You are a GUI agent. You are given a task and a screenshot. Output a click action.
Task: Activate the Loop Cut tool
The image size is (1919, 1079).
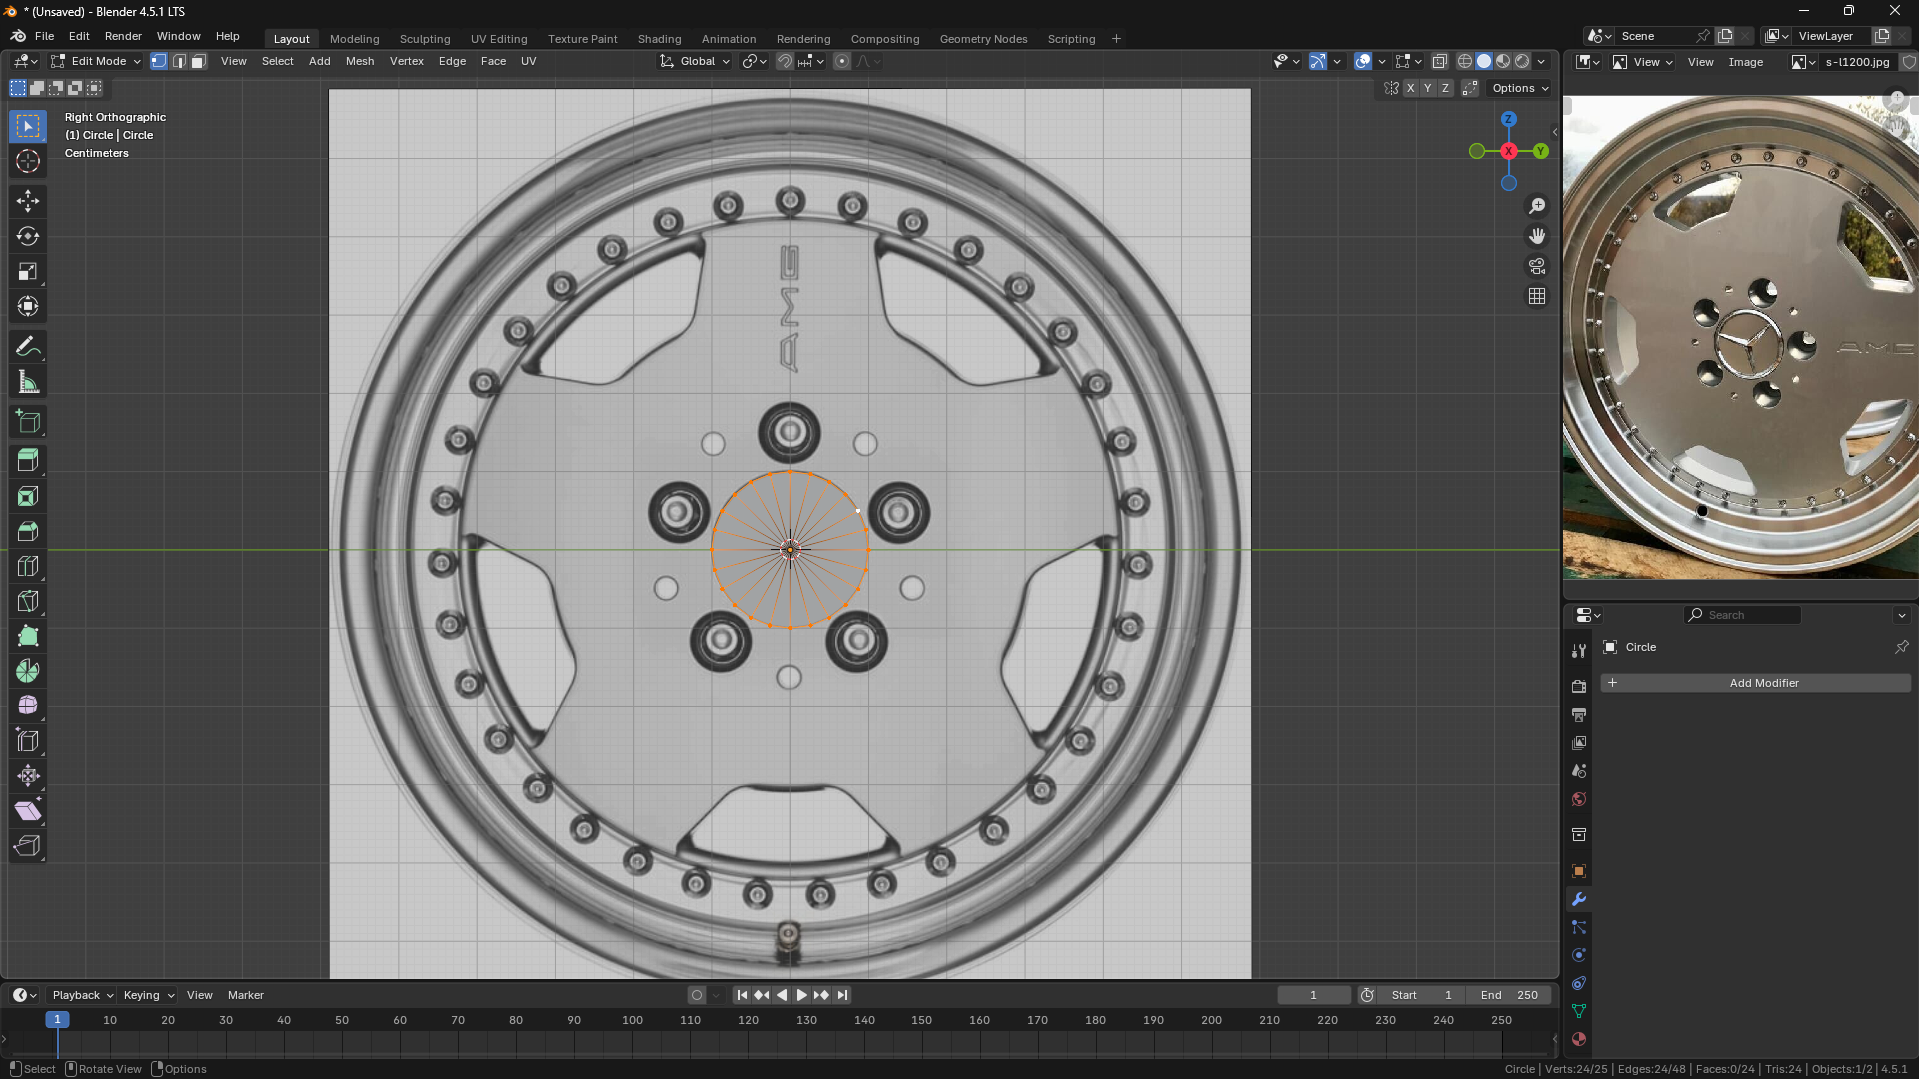[x=28, y=566]
